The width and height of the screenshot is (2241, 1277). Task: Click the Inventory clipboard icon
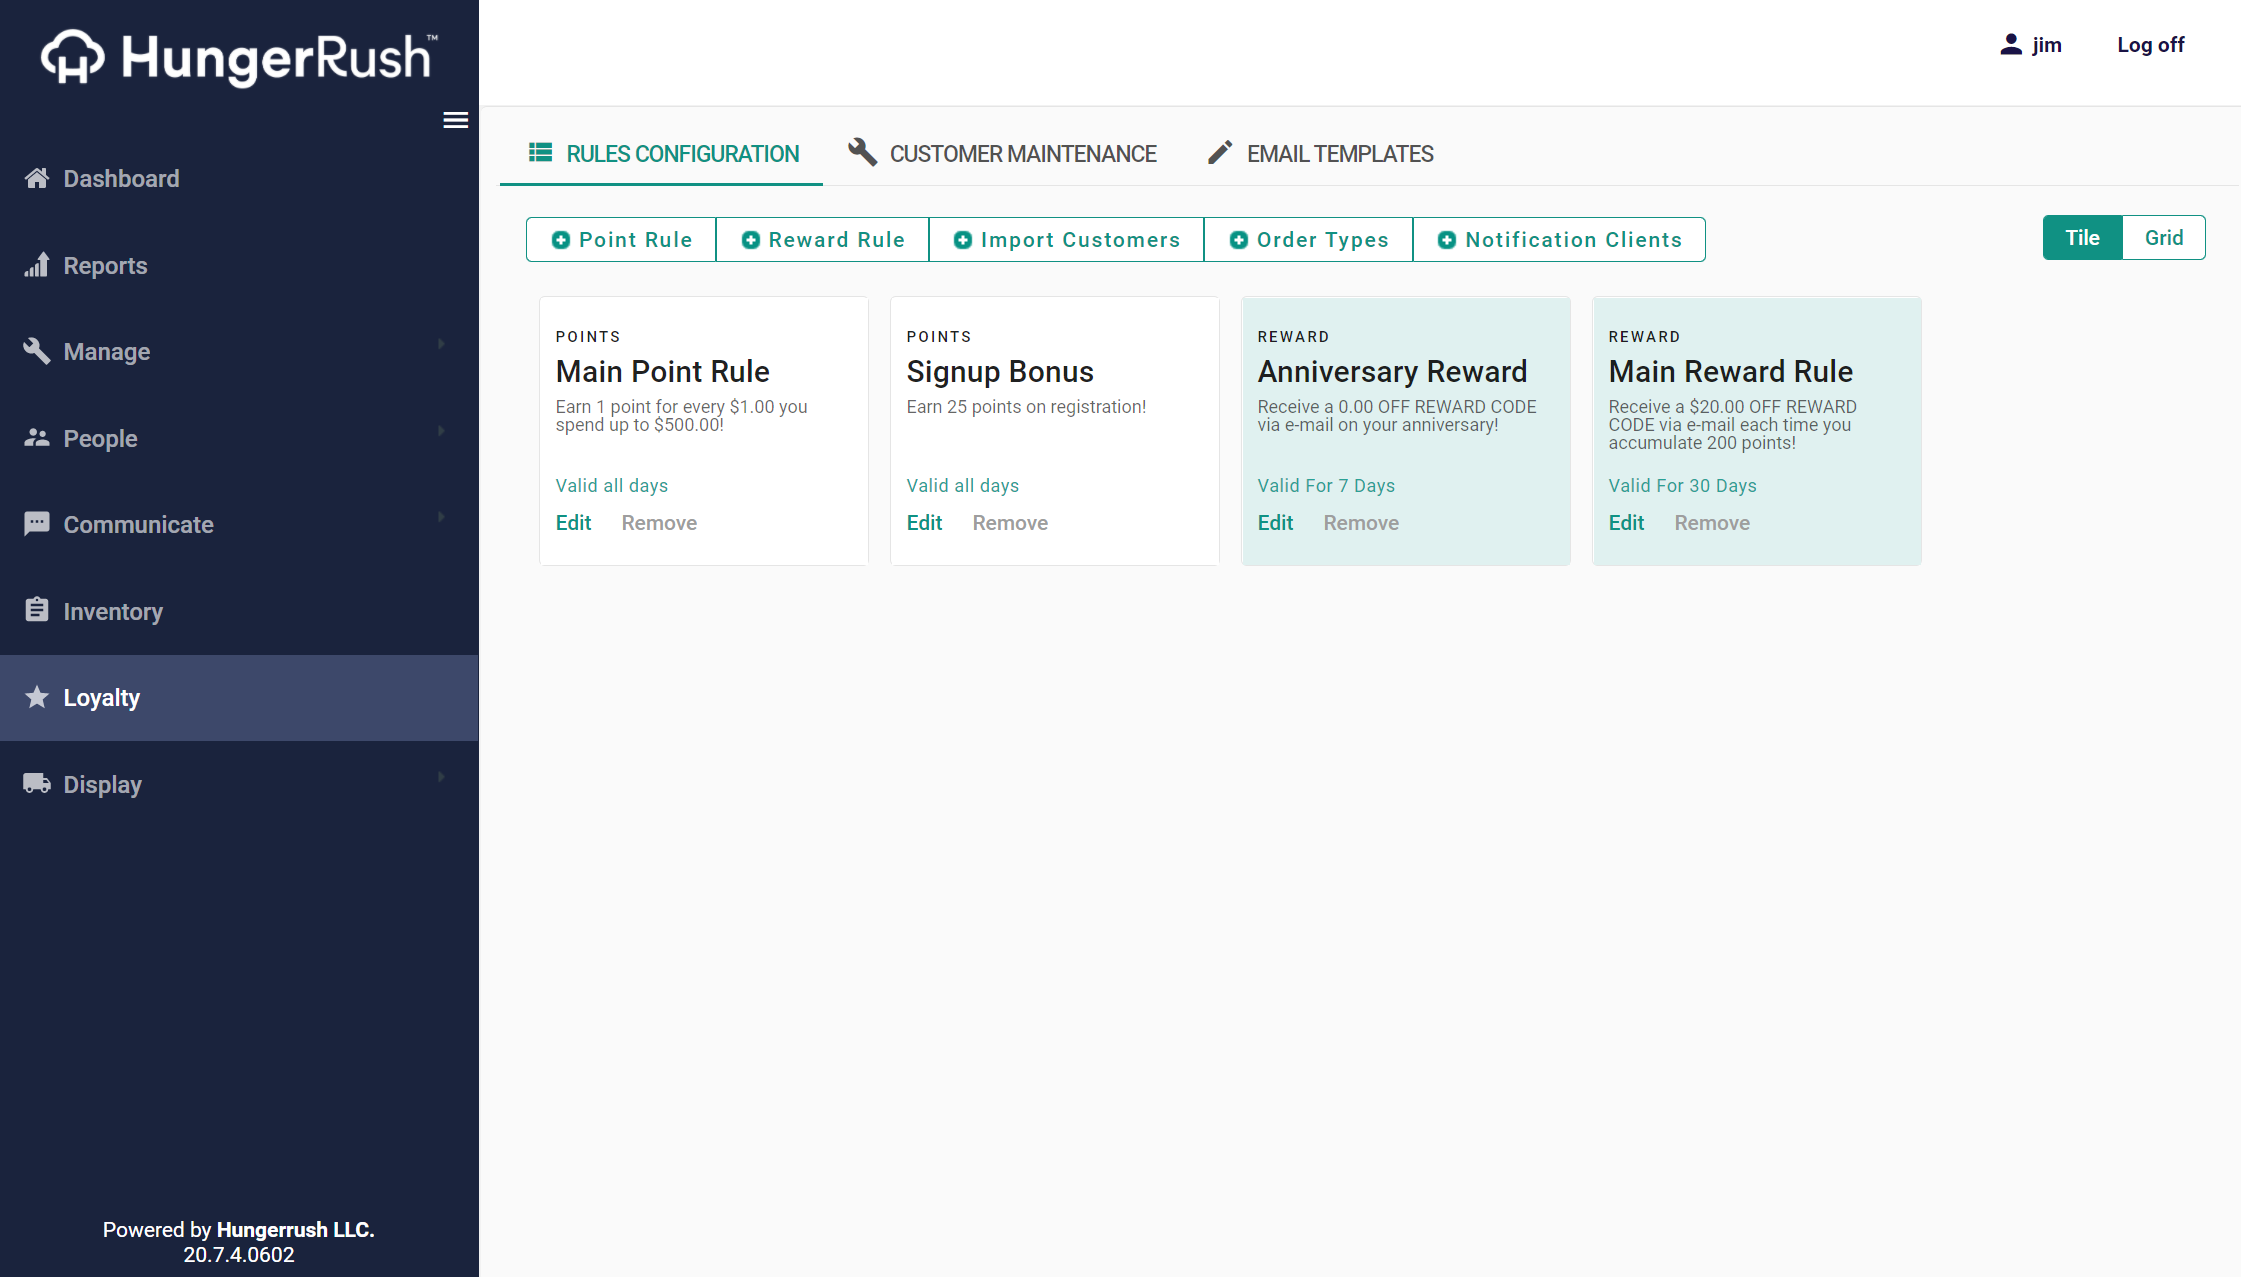click(37, 610)
